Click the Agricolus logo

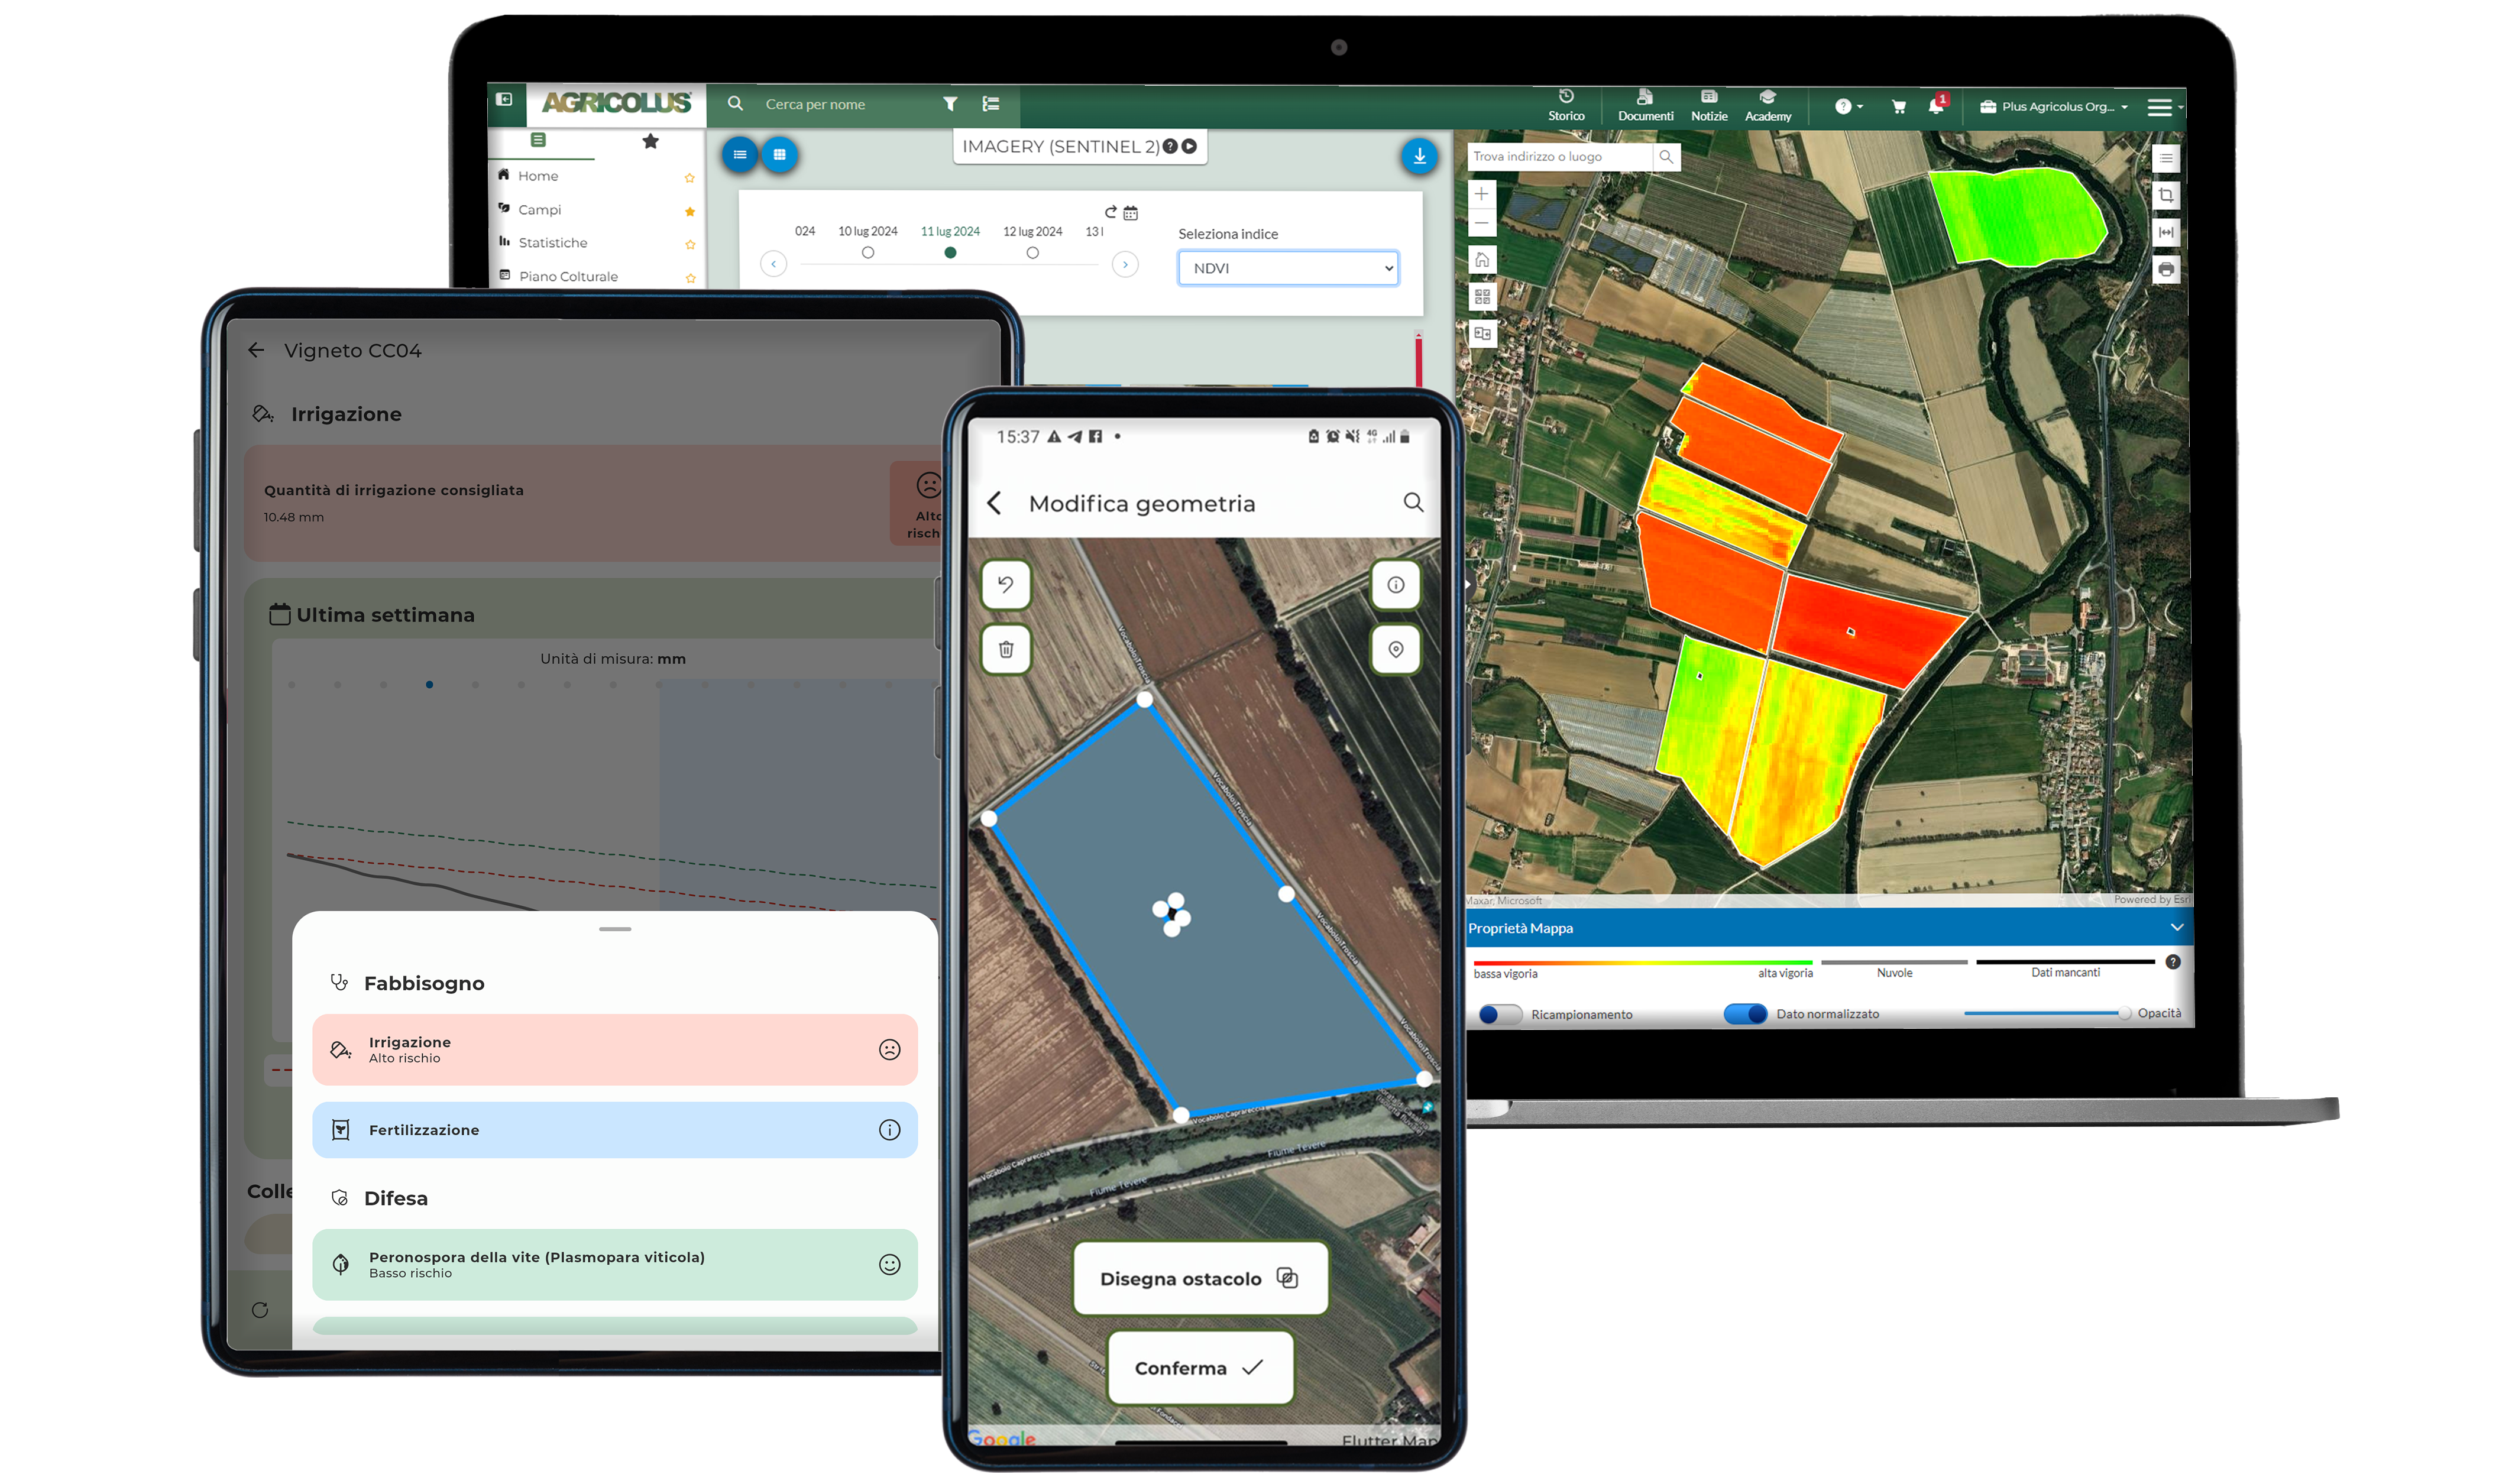(x=616, y=103)
